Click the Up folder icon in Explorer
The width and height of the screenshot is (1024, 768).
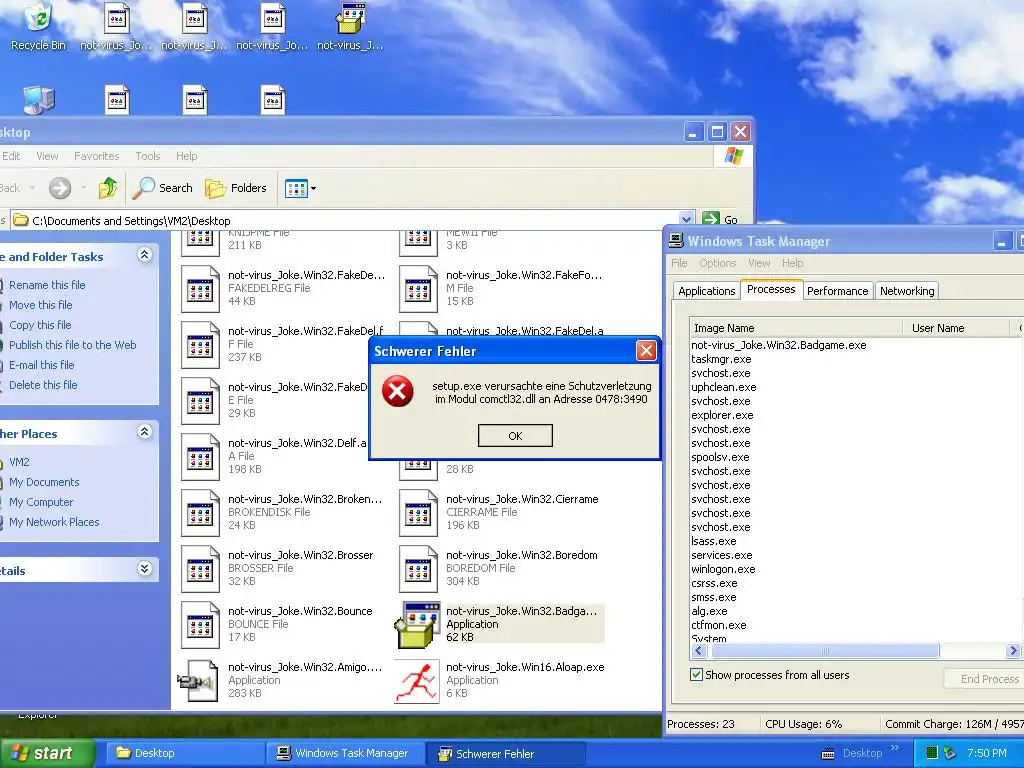(107, 188)
